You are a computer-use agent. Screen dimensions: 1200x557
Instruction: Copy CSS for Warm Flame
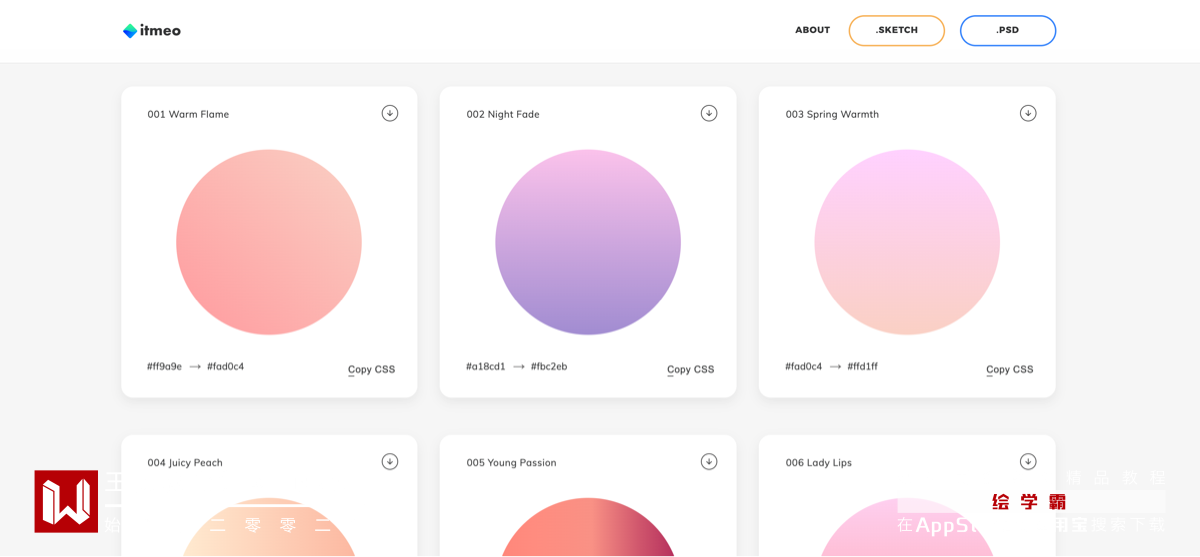point(371,369)
